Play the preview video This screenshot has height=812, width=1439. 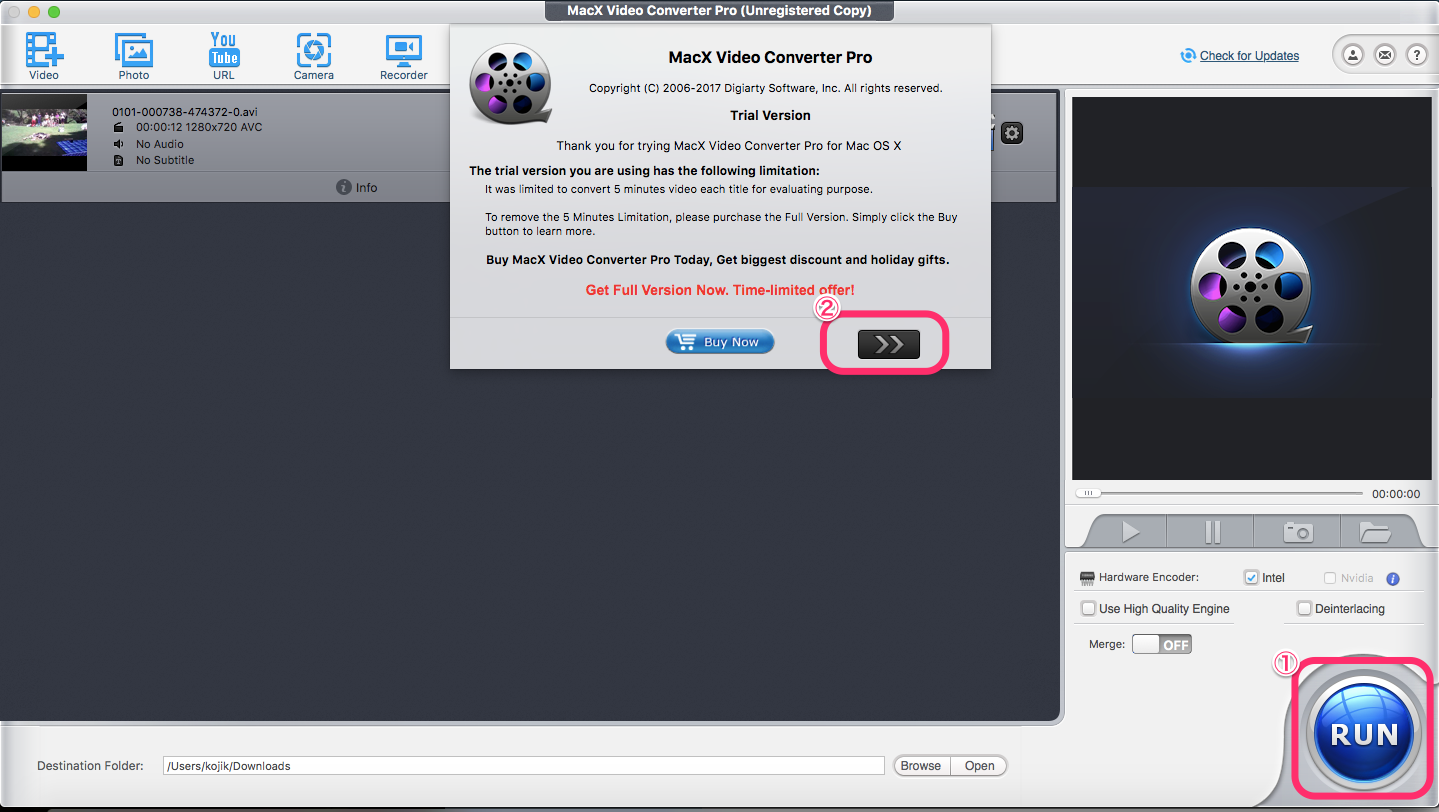pyautogui.click(x=1130, y=532)
